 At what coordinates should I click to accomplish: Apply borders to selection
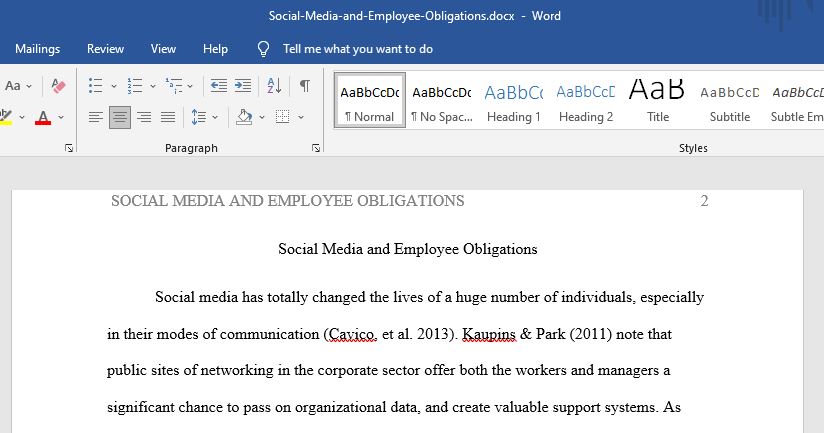tap(283, 117)
